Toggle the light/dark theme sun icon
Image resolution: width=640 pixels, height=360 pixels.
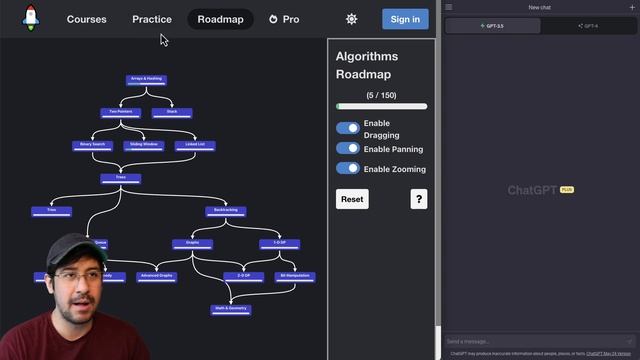click(351, 19)
